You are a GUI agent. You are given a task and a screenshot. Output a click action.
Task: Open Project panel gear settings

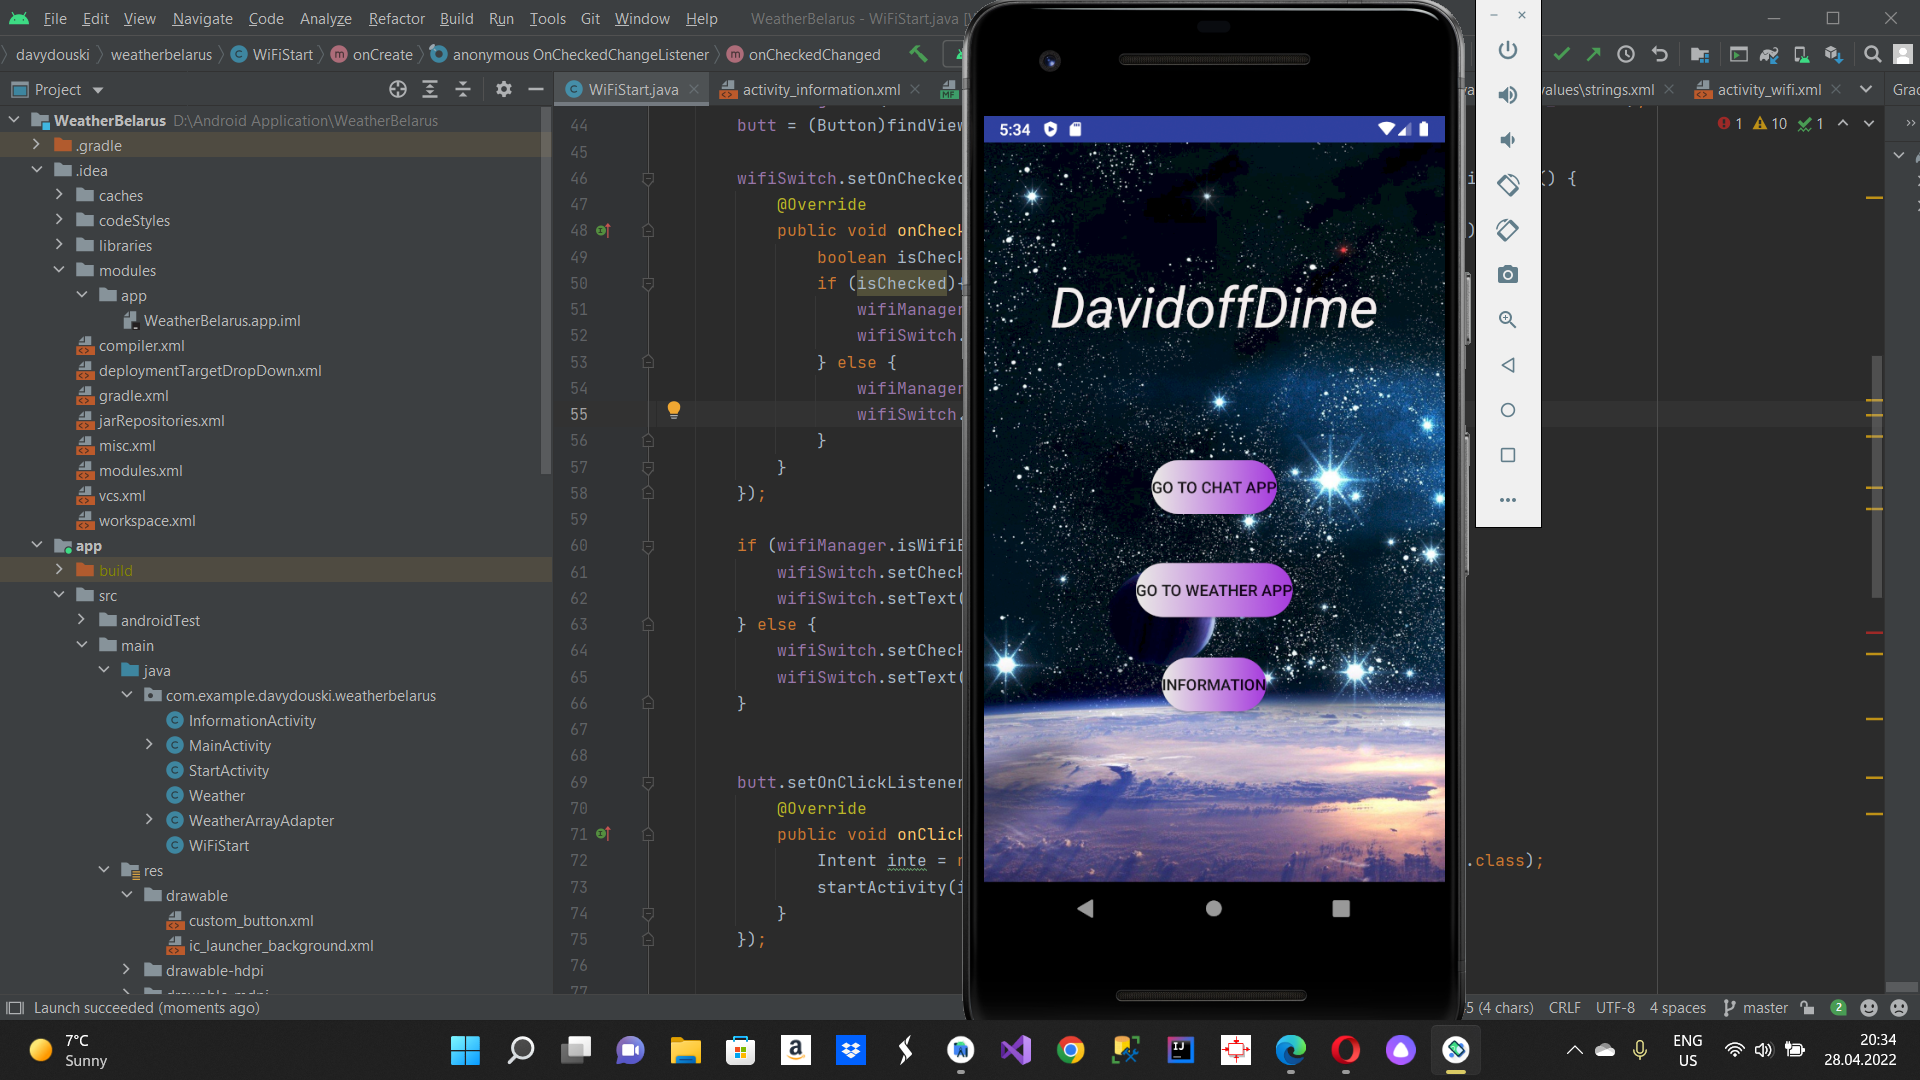click(504, 89)
